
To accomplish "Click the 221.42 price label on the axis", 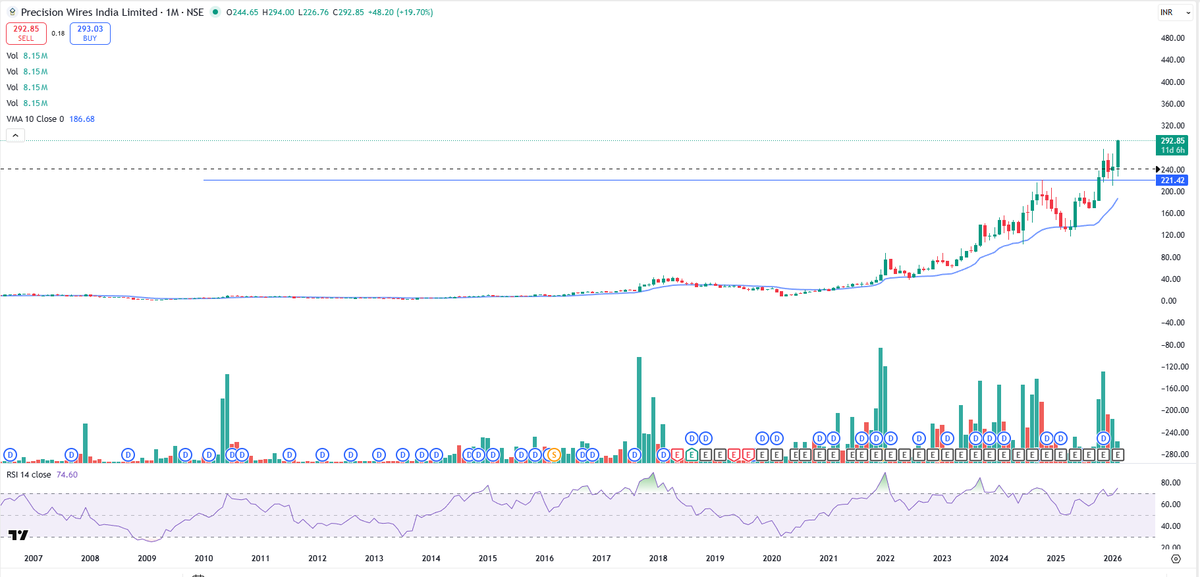I will click(1174, 181).
